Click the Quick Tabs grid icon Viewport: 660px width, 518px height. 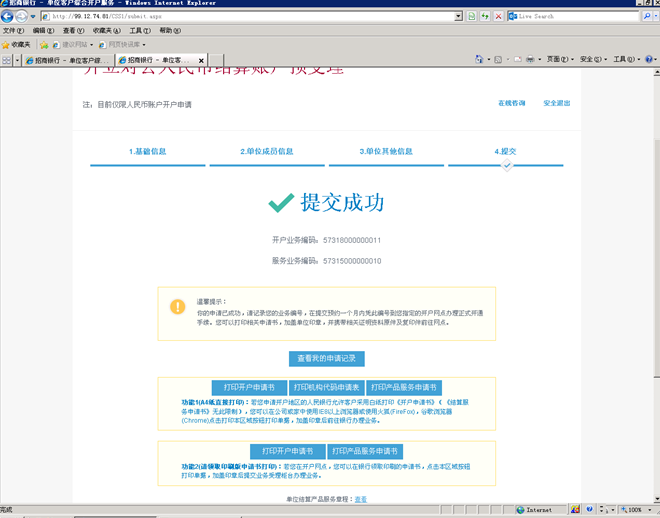coord(8,60)
